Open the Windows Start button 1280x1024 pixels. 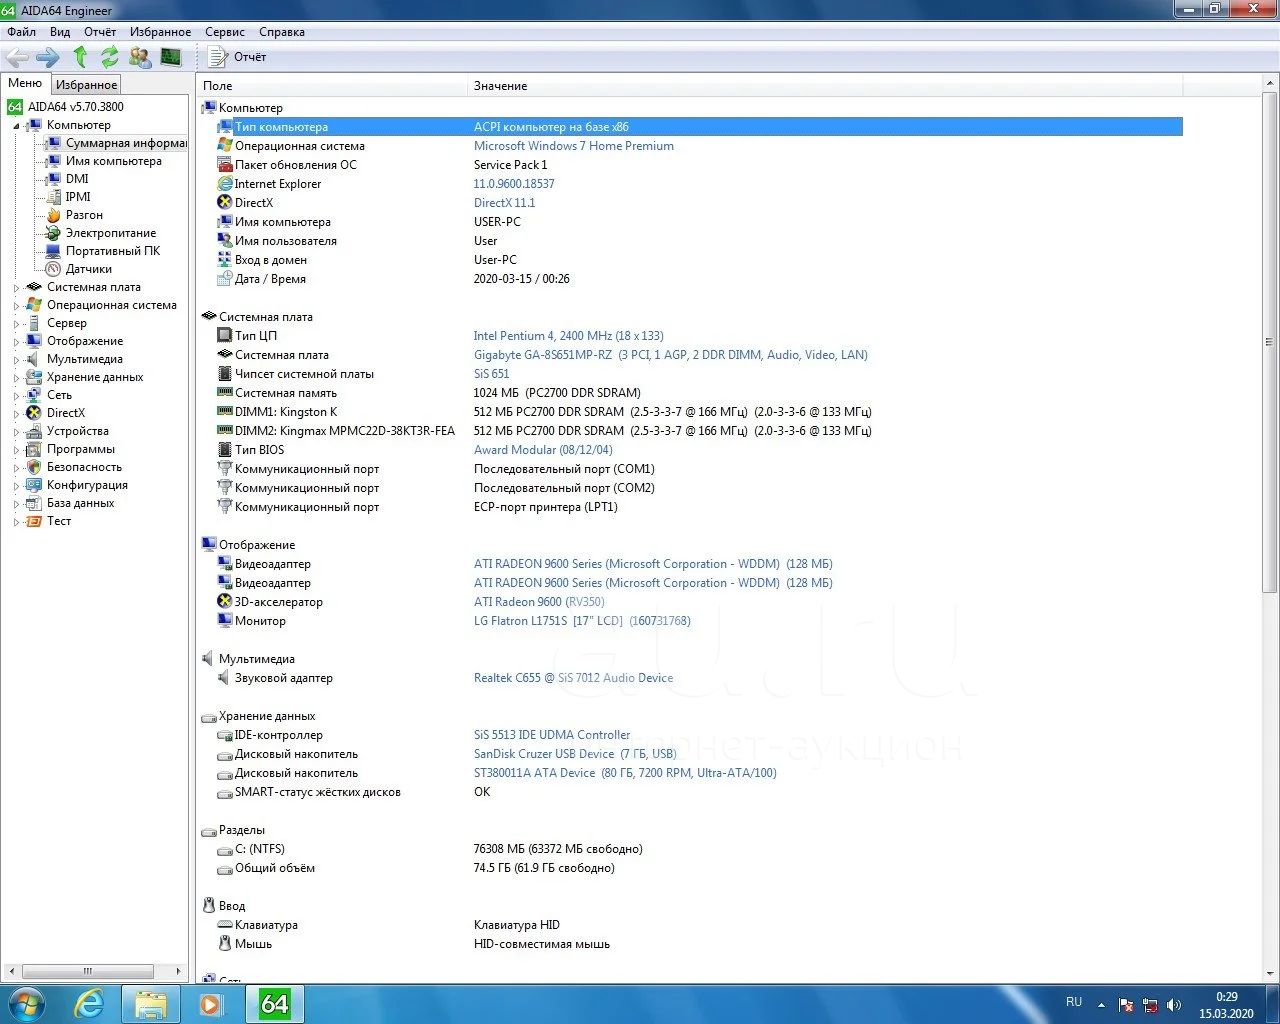coord(26,1003)
